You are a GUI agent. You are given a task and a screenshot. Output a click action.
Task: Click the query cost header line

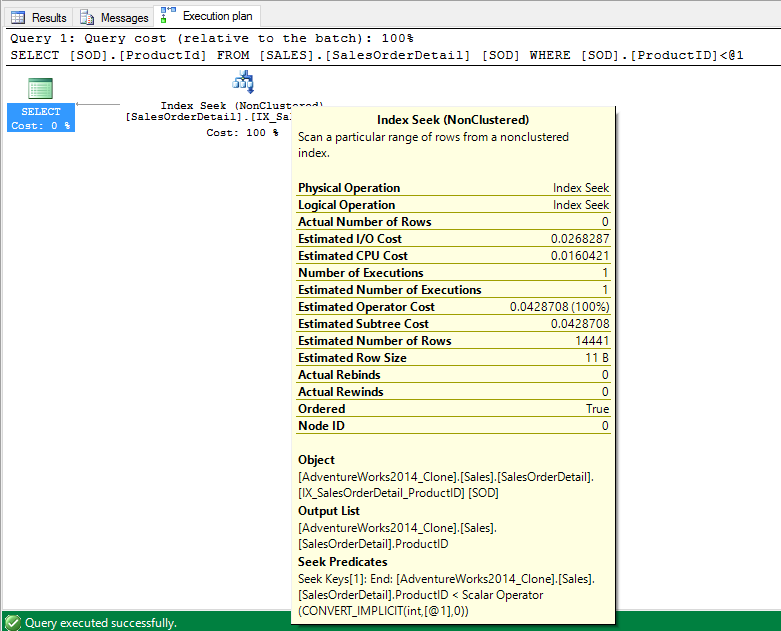(x=212, y=38)
